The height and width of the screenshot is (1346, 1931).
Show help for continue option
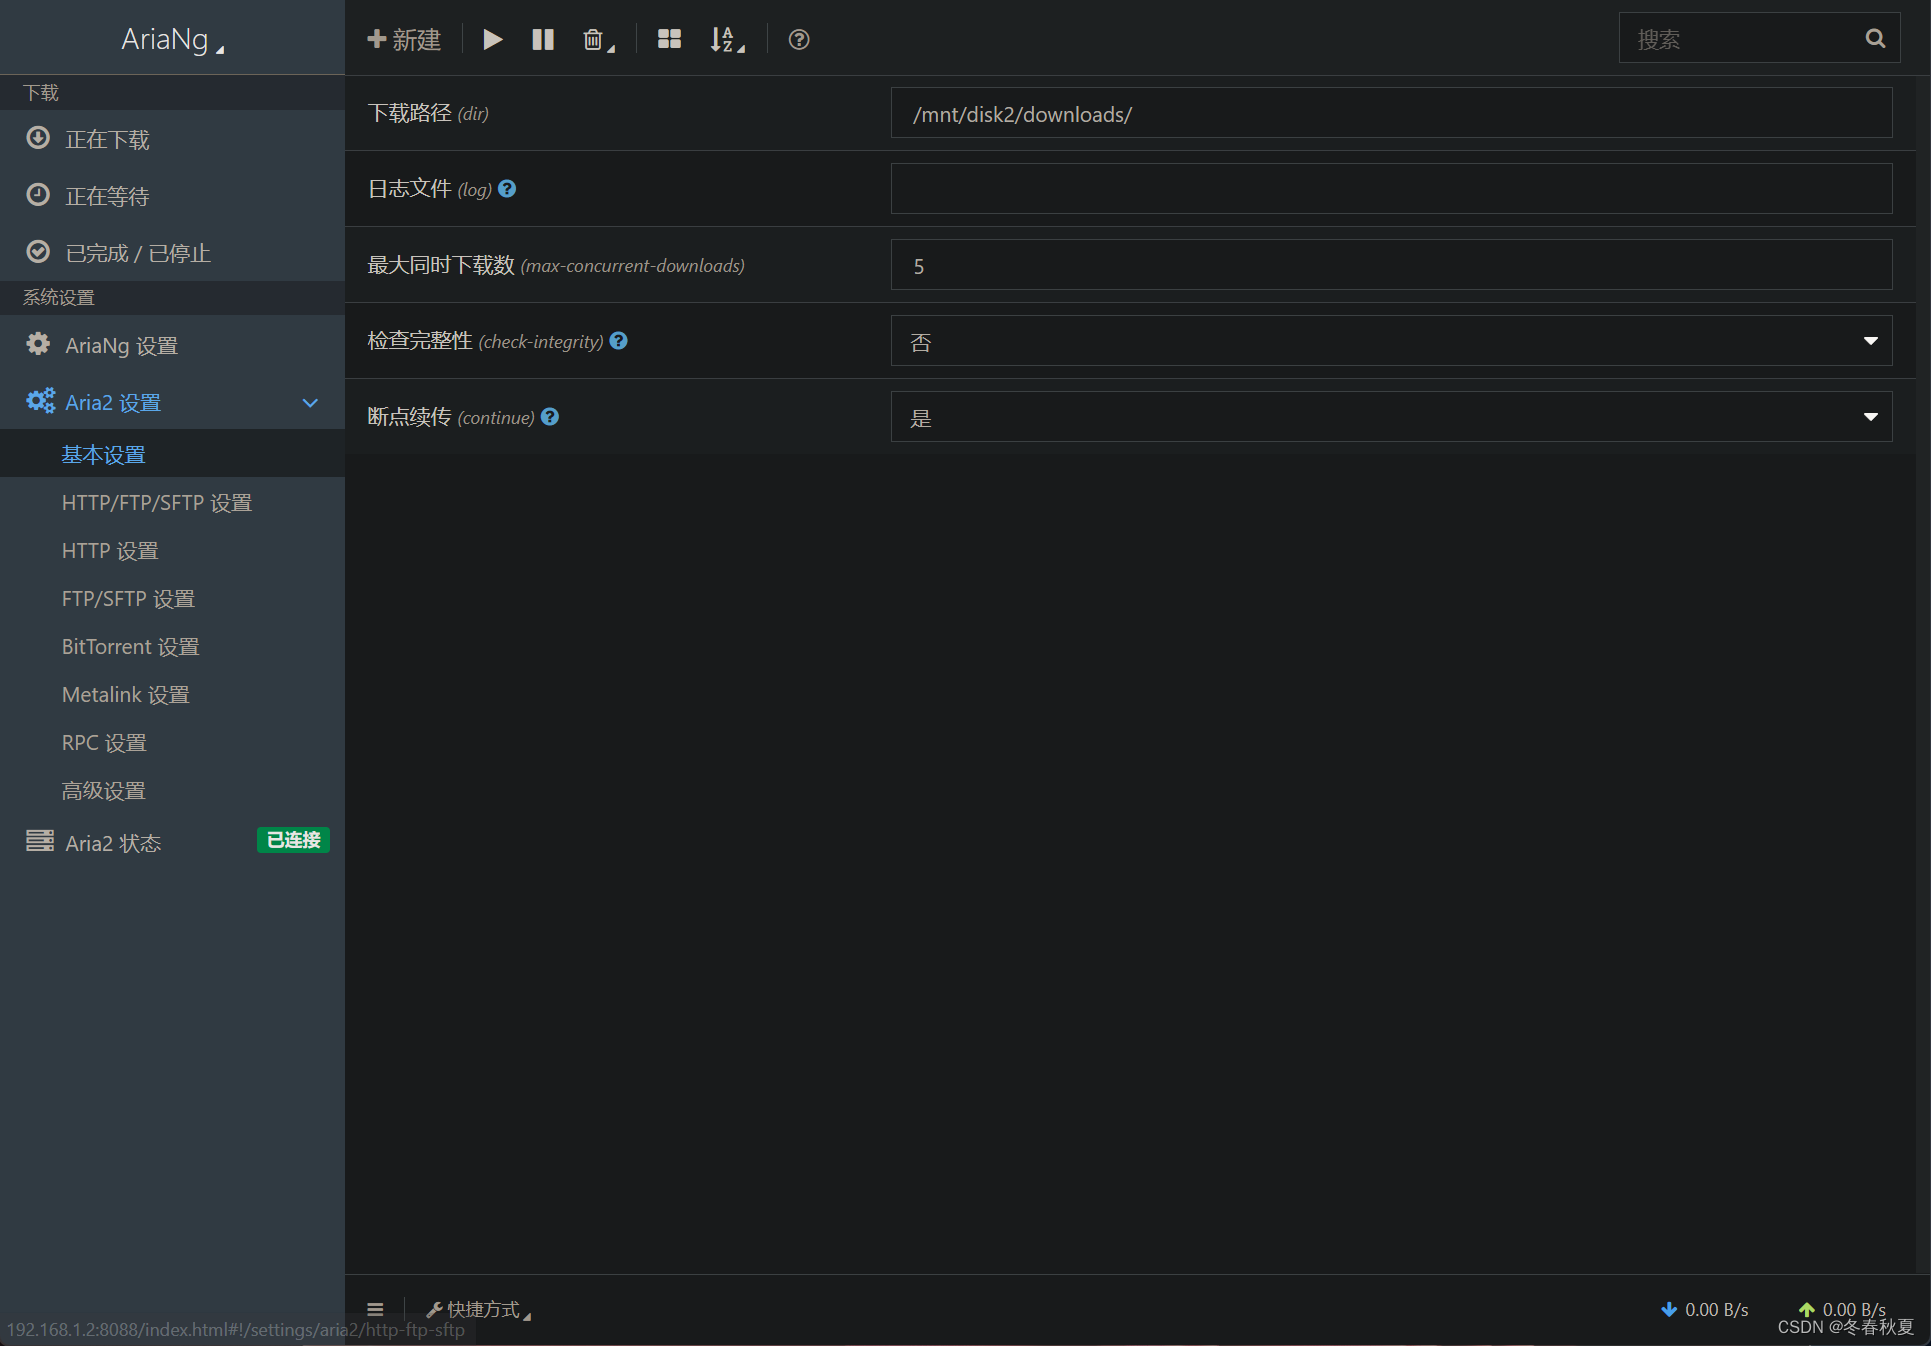(x=550, y=416)
